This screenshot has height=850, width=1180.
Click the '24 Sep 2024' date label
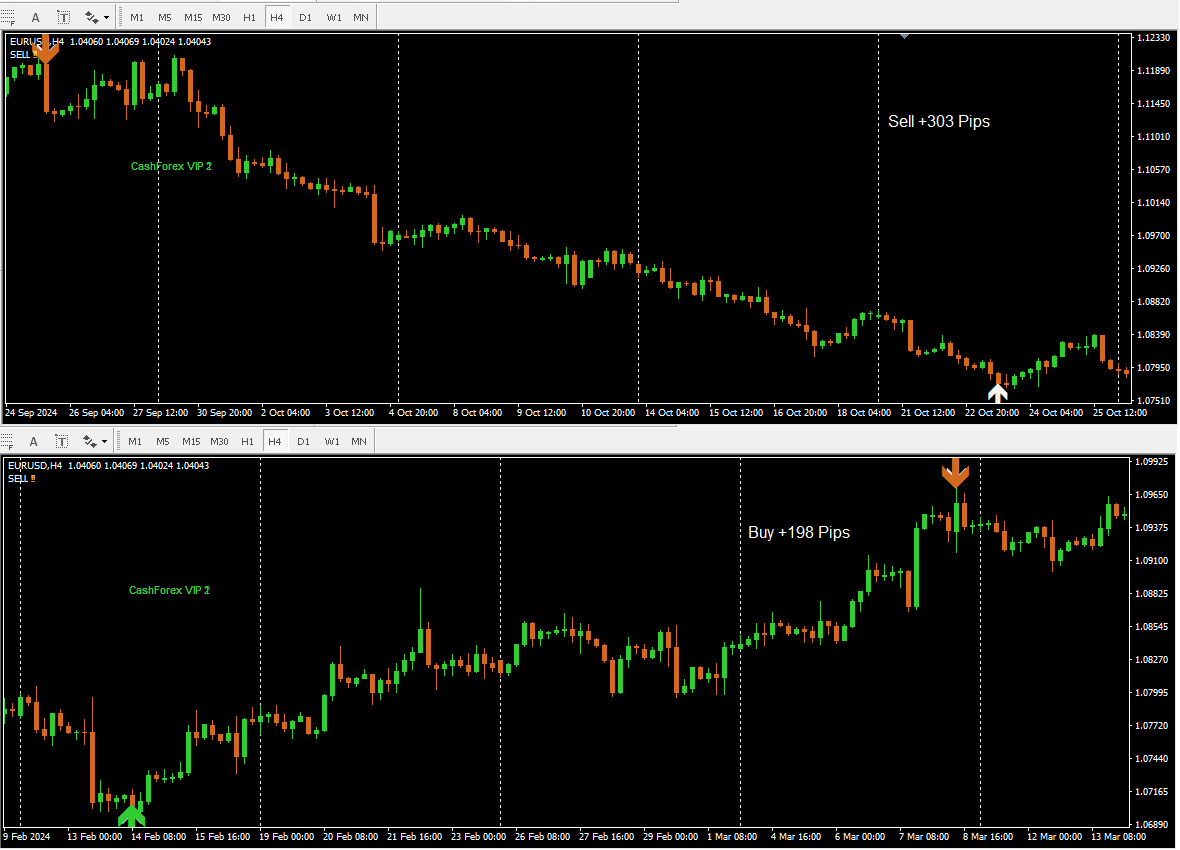click(31, 413)
